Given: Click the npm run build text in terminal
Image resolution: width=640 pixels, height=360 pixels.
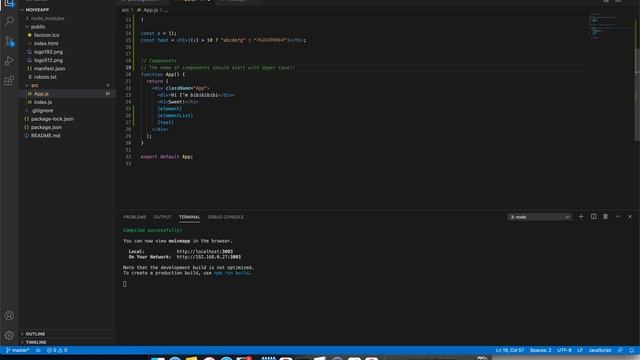Looking at the screenshot, I should click(231, 273).
